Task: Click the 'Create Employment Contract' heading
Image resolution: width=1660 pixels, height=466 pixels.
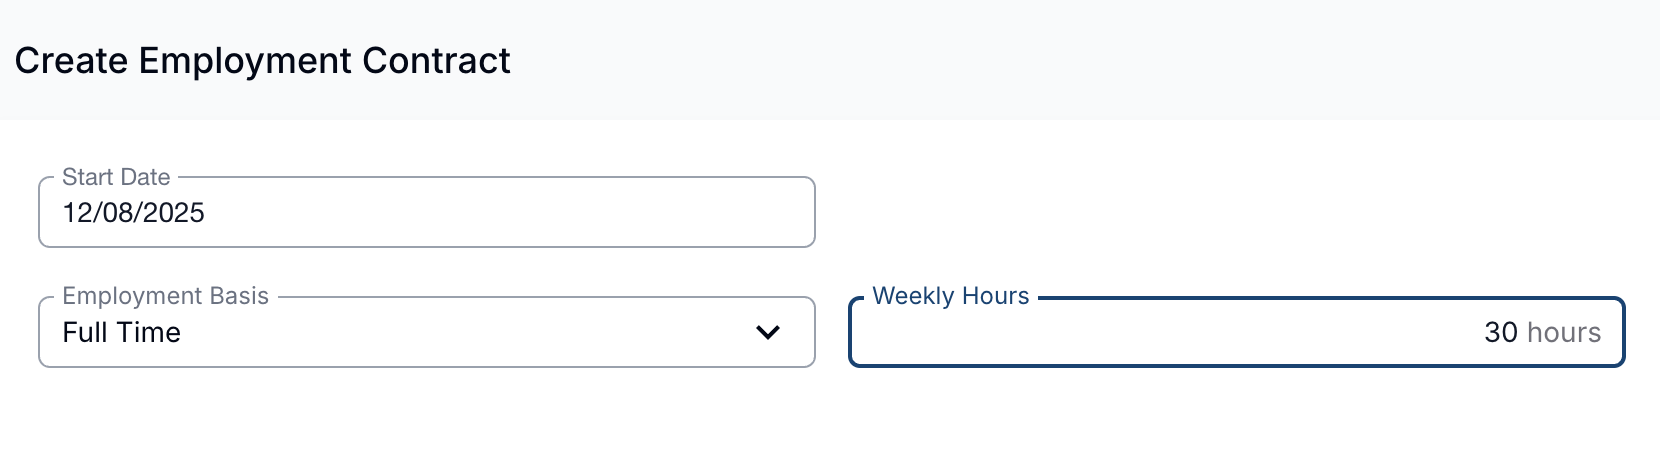Action: [x=262, y=61]
